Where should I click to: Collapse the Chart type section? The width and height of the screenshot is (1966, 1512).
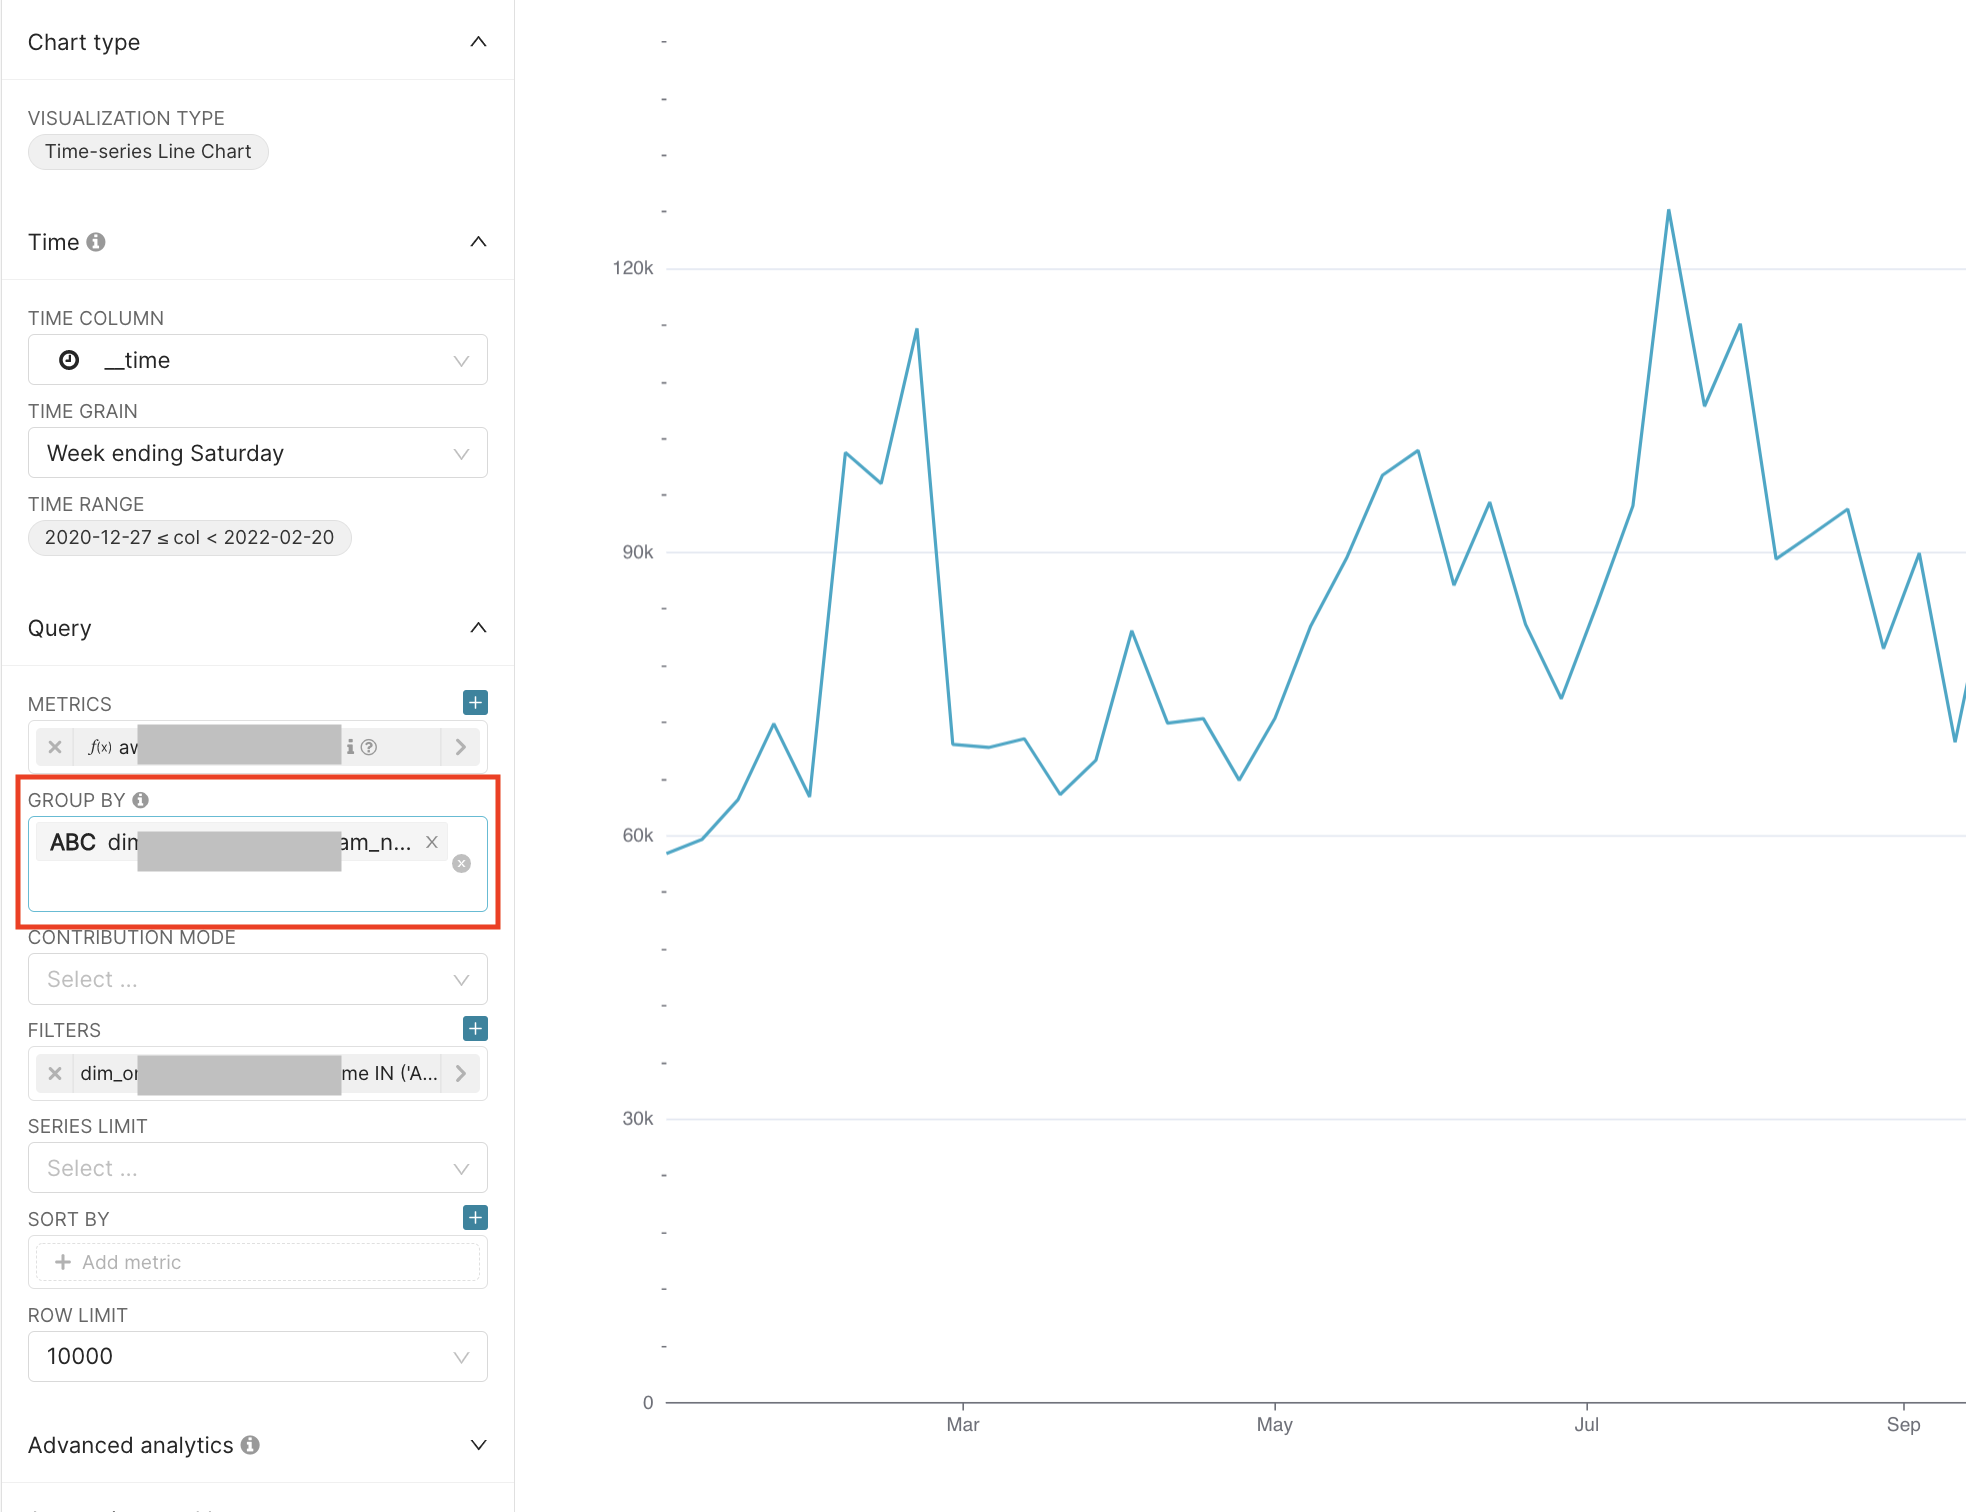pos(478,42)
